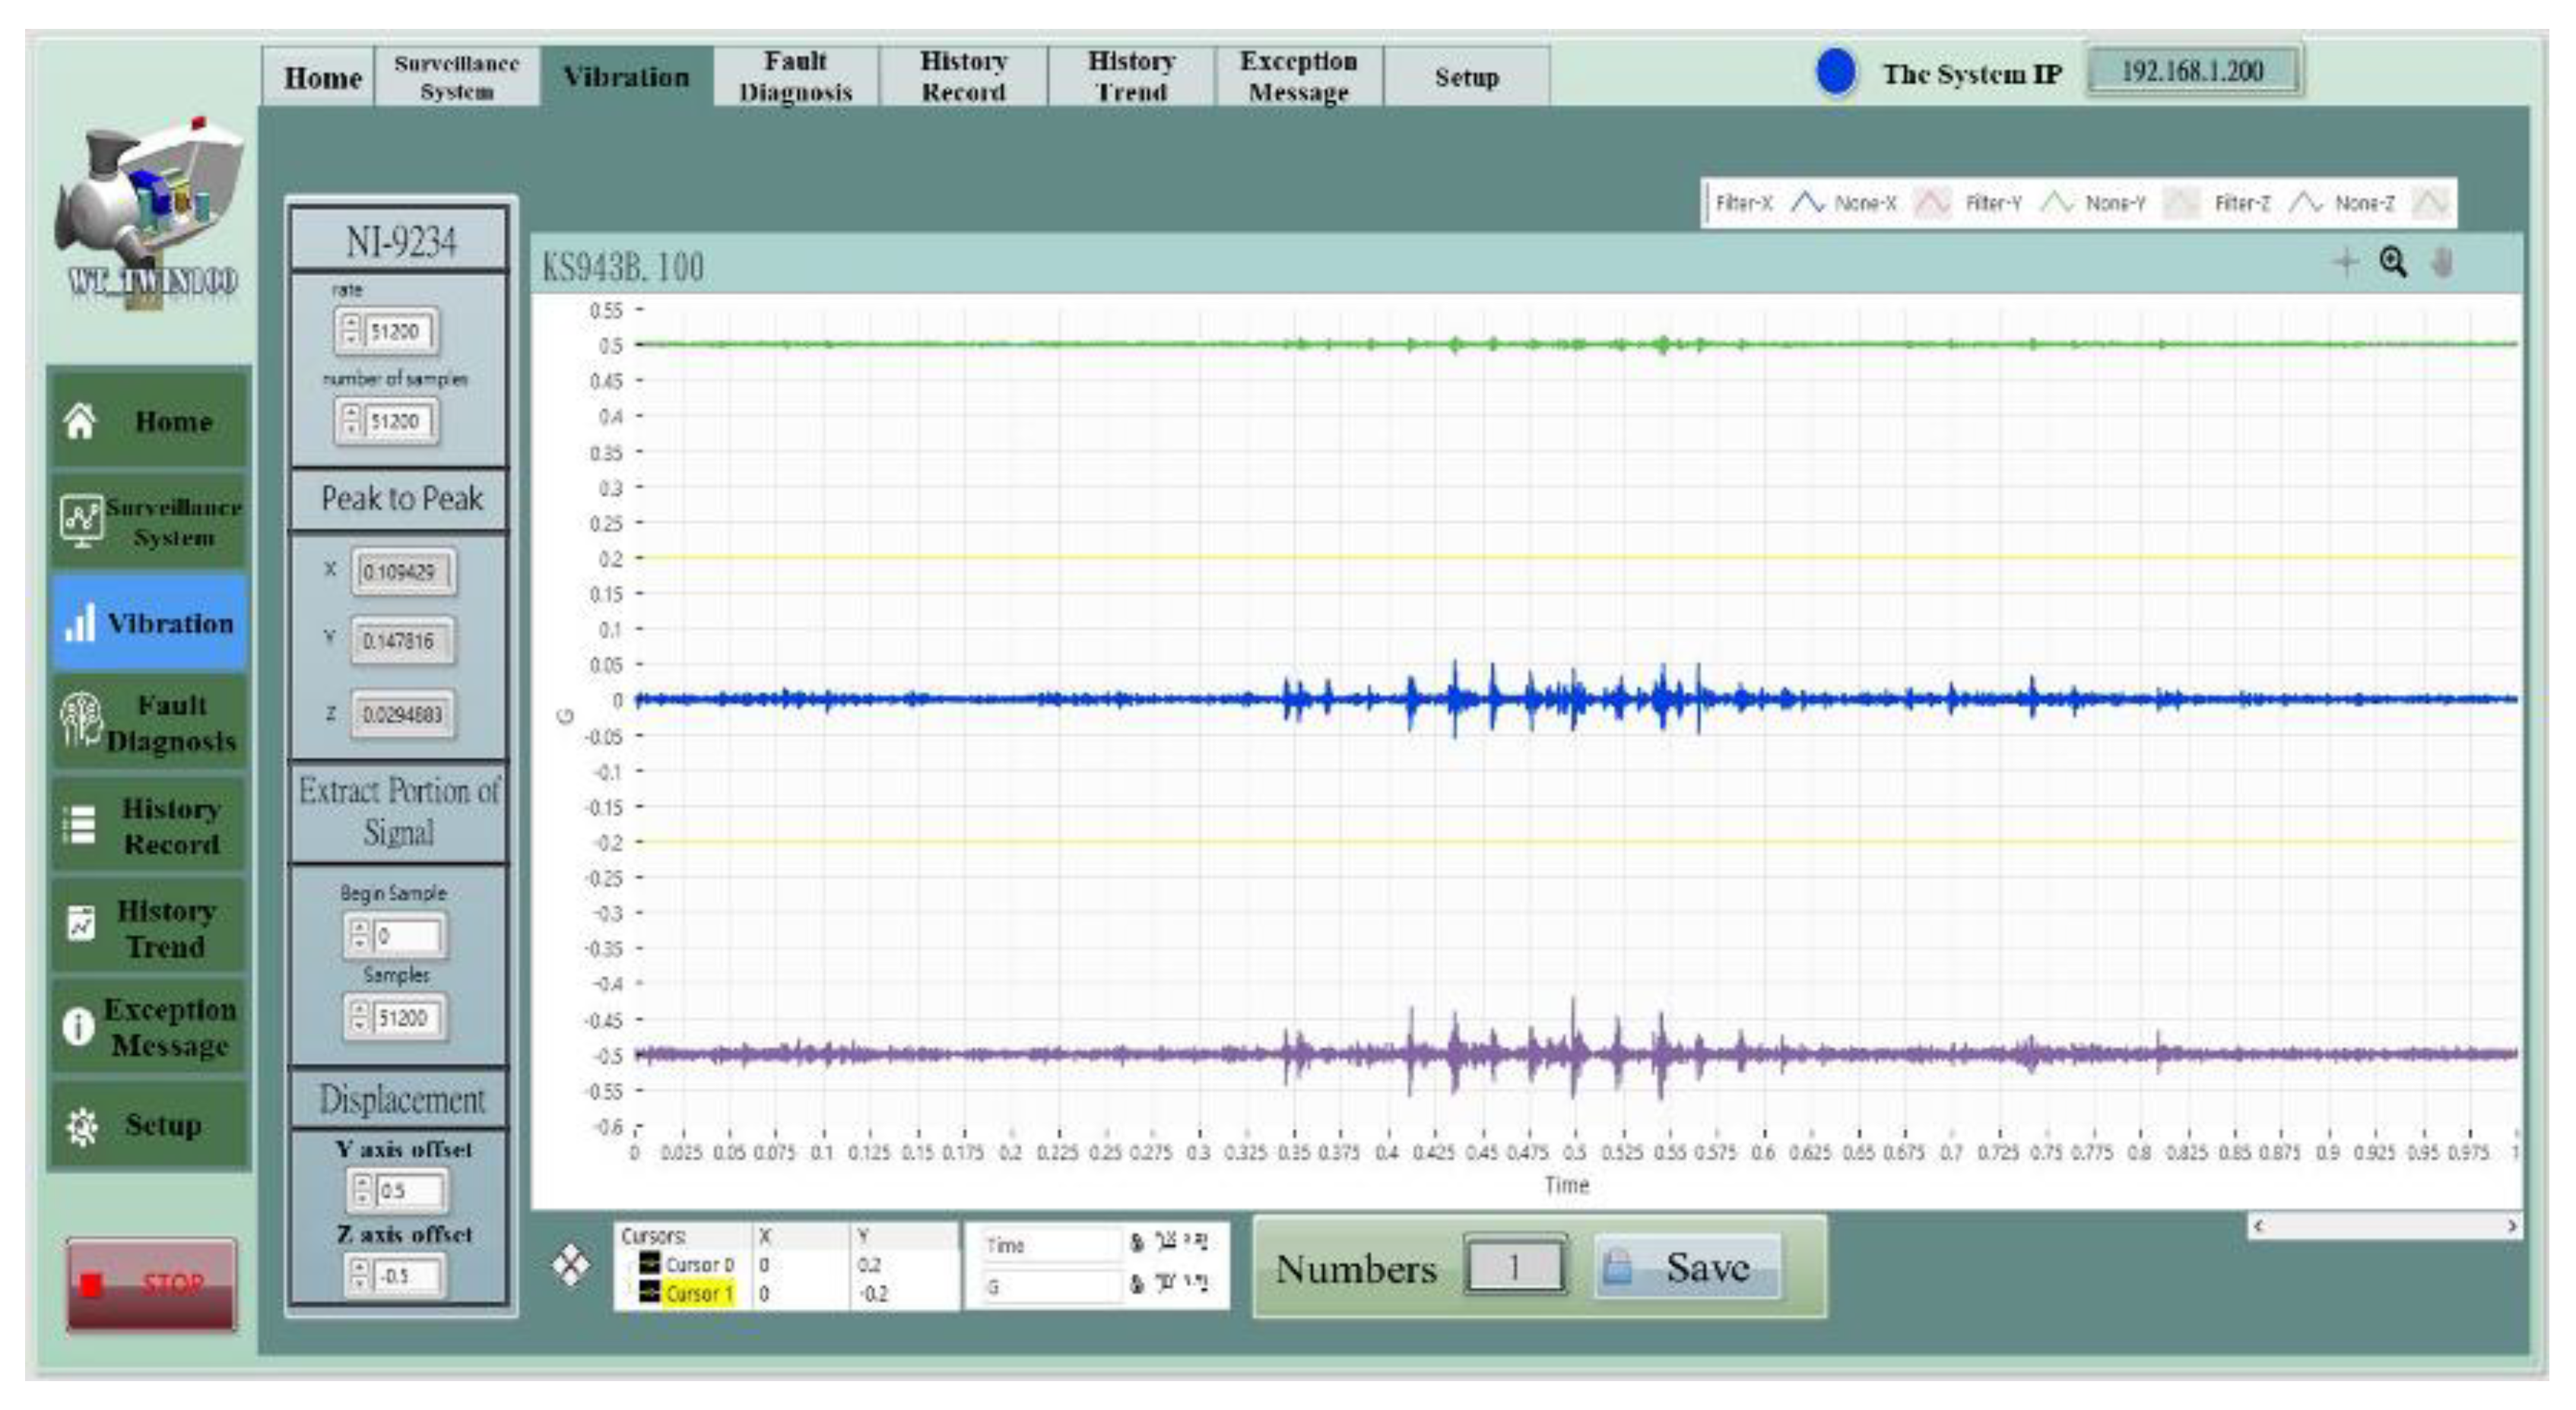The height and width of the screenshot is (1410, 2576).
Task: Increment the rate stepper arrows
Action: [x=350, y=323]
